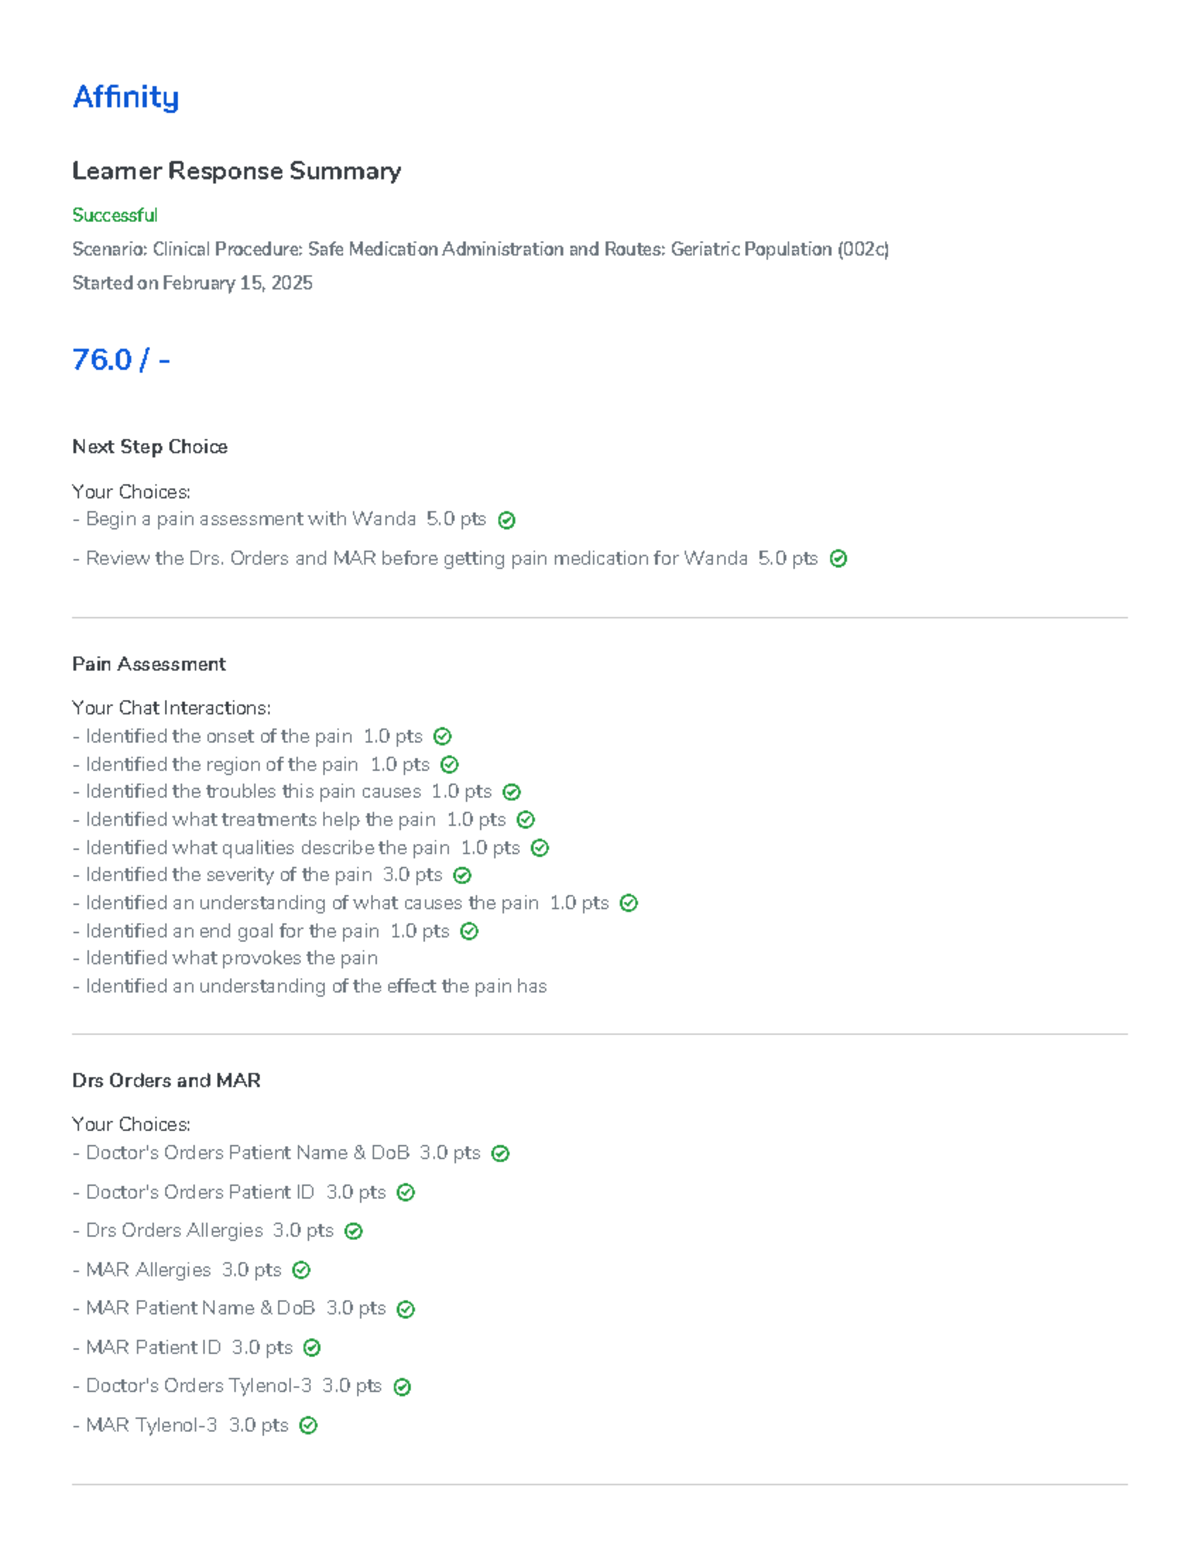Image resolution: width=1200 pixels, height=1553 pixels.
Task: Click checkmark for 'Identified the region of the pain'
Action: point(450,765)
